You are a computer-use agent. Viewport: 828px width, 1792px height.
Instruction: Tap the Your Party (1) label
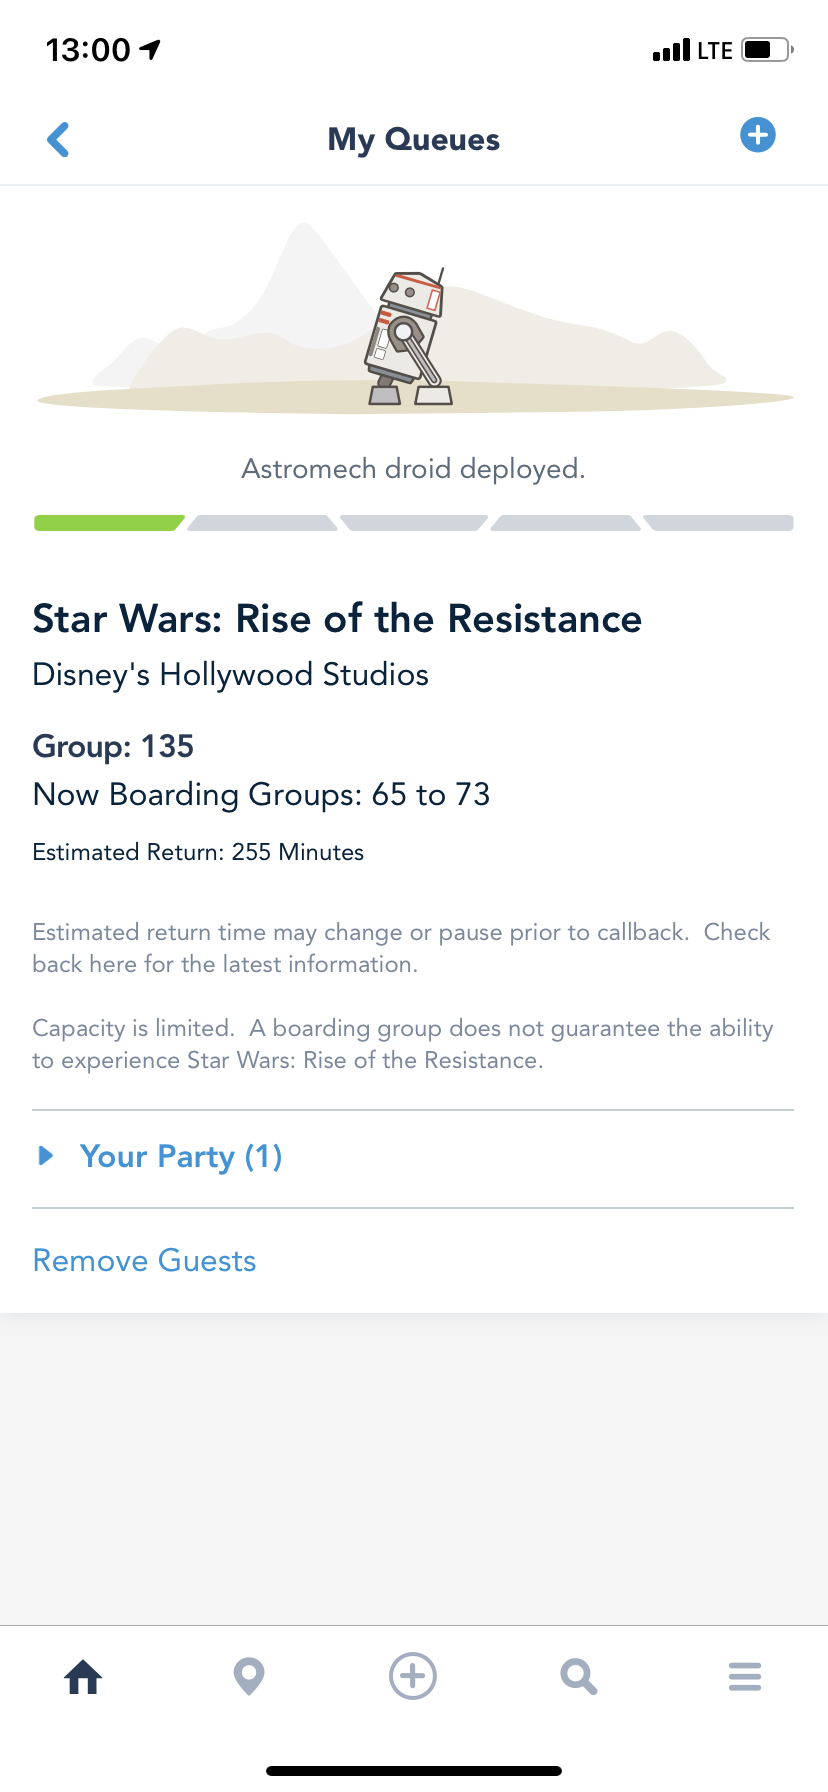click(181, 1157)
